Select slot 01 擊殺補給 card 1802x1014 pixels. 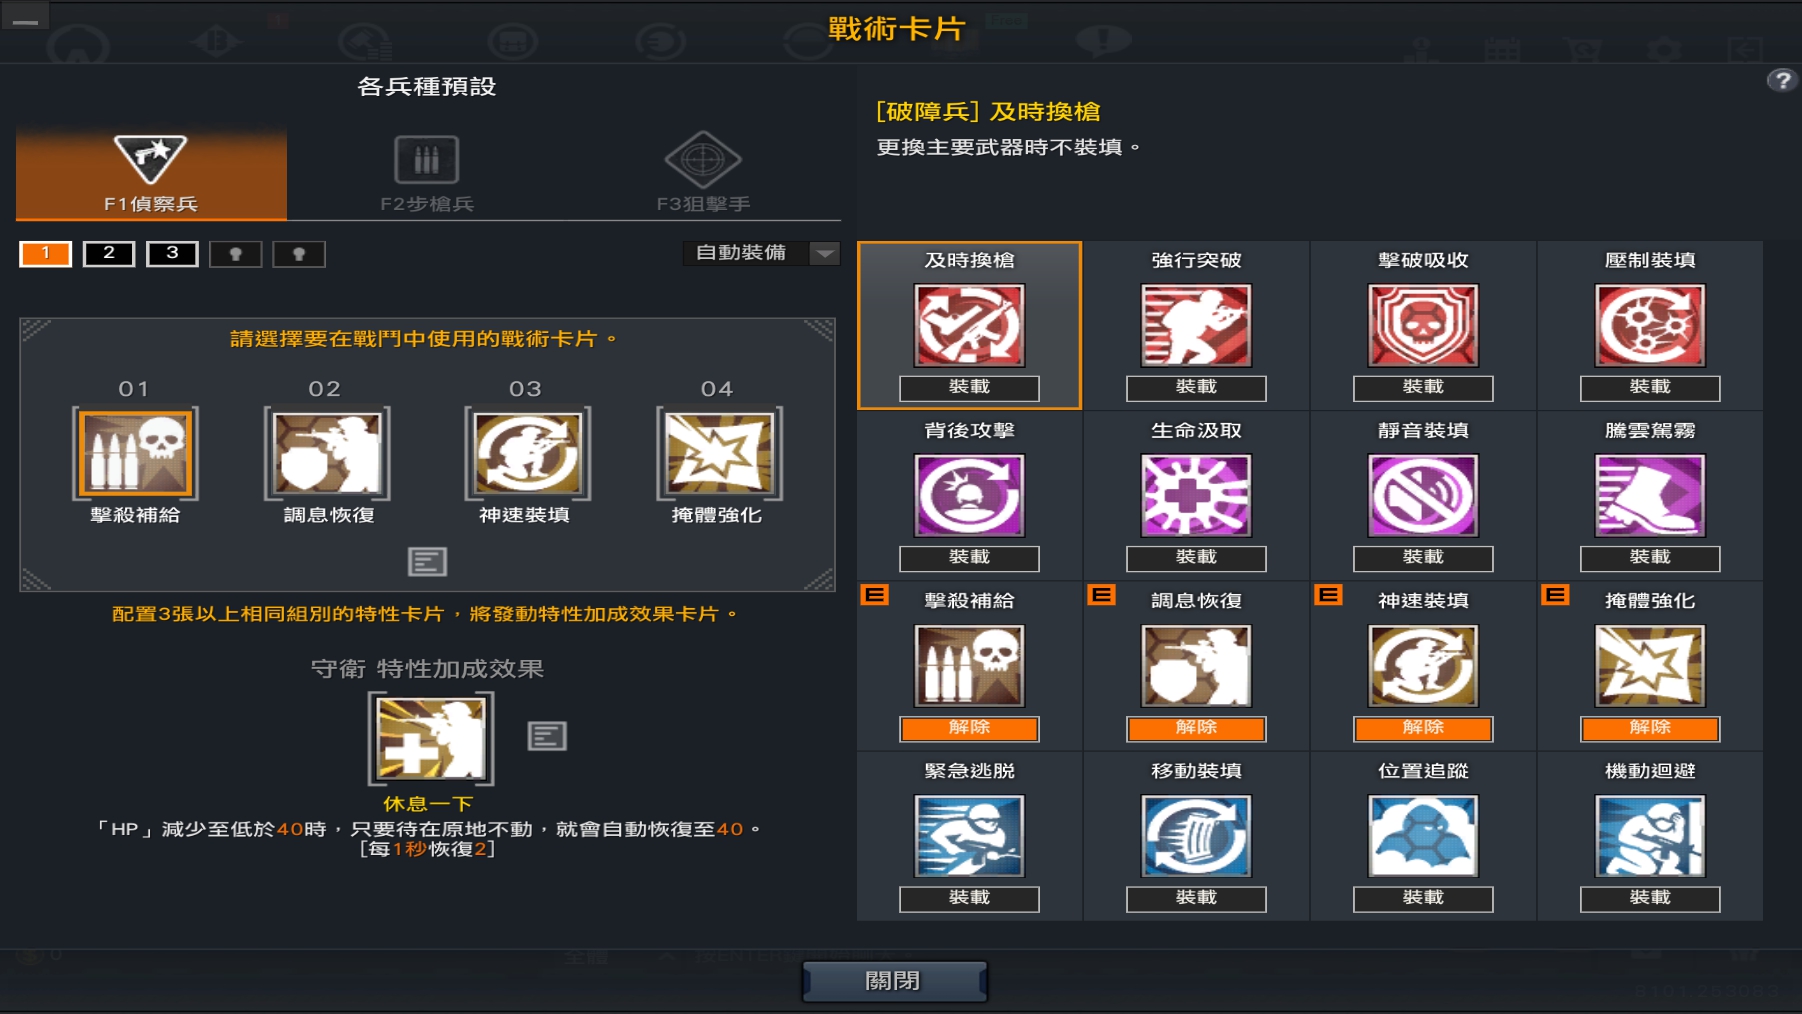135,453
